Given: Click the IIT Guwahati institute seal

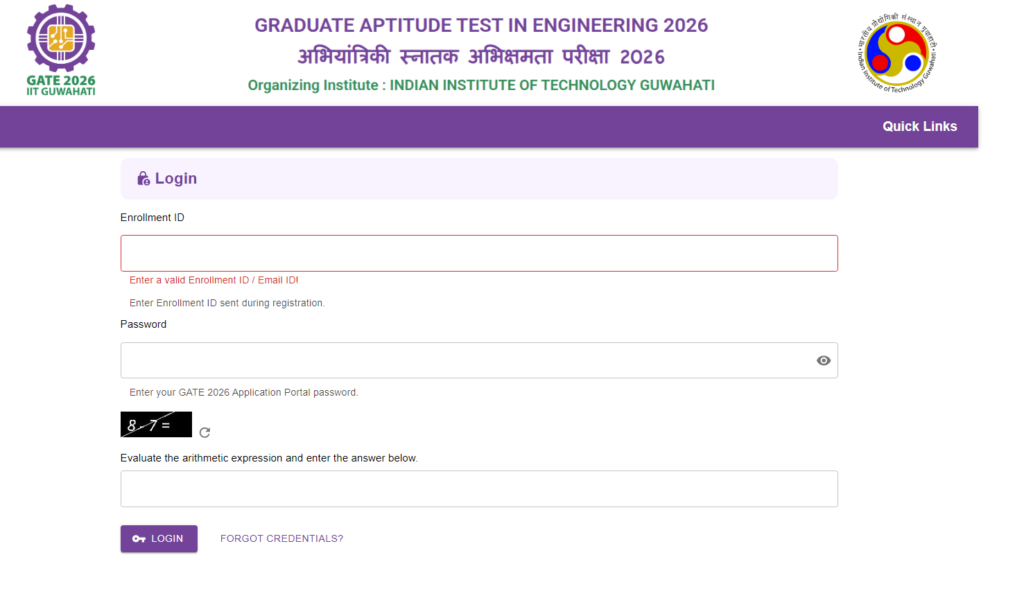Looking at the screenshot, I should (895, 50).
